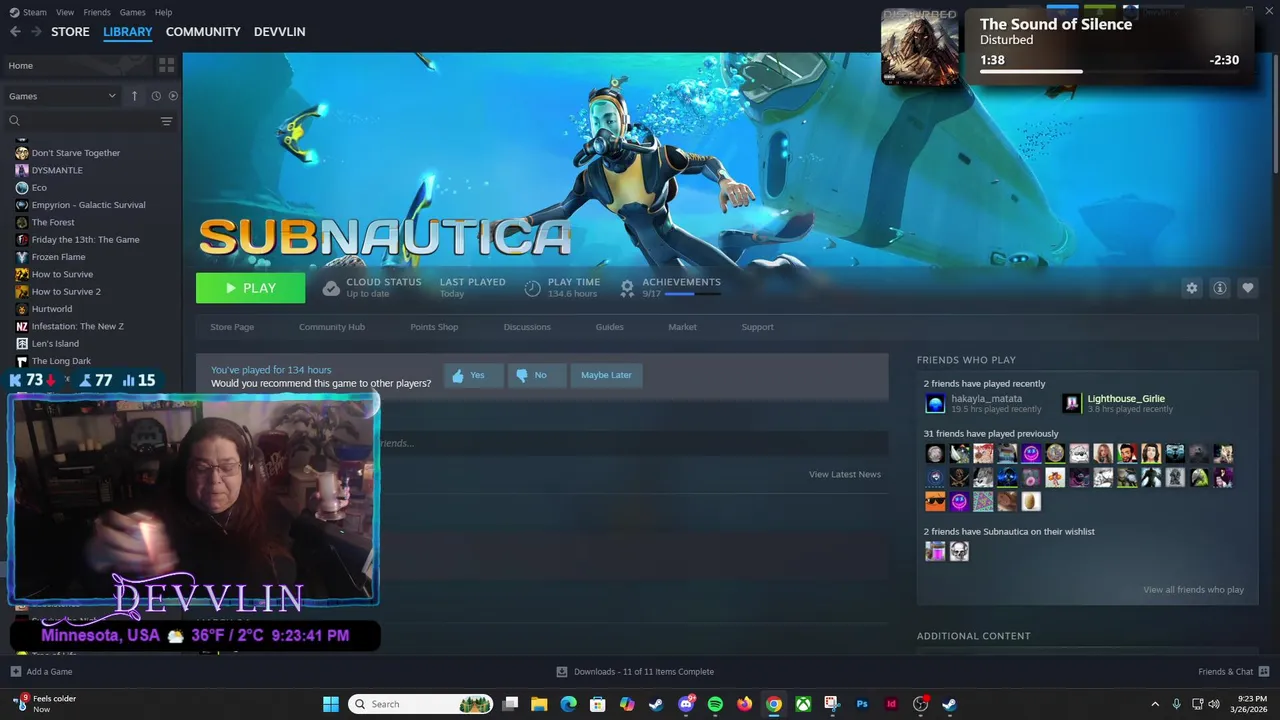
Task: Select DYSMANTLE in games list
Action: [57, 170]
